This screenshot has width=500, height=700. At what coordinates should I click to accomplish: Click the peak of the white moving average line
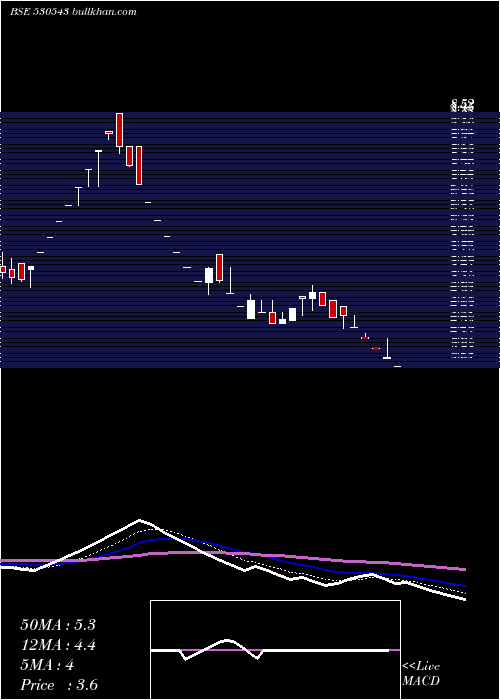click(x=140, y=520)
